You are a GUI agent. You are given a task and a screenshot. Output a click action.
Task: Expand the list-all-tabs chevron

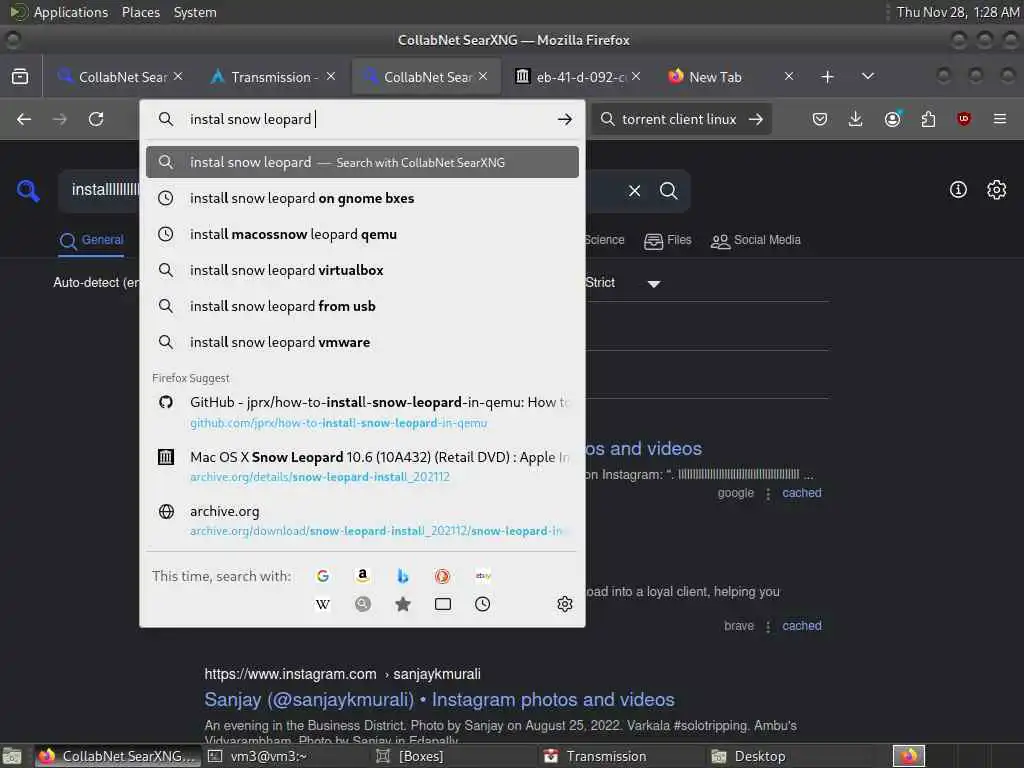pos(868,76)
